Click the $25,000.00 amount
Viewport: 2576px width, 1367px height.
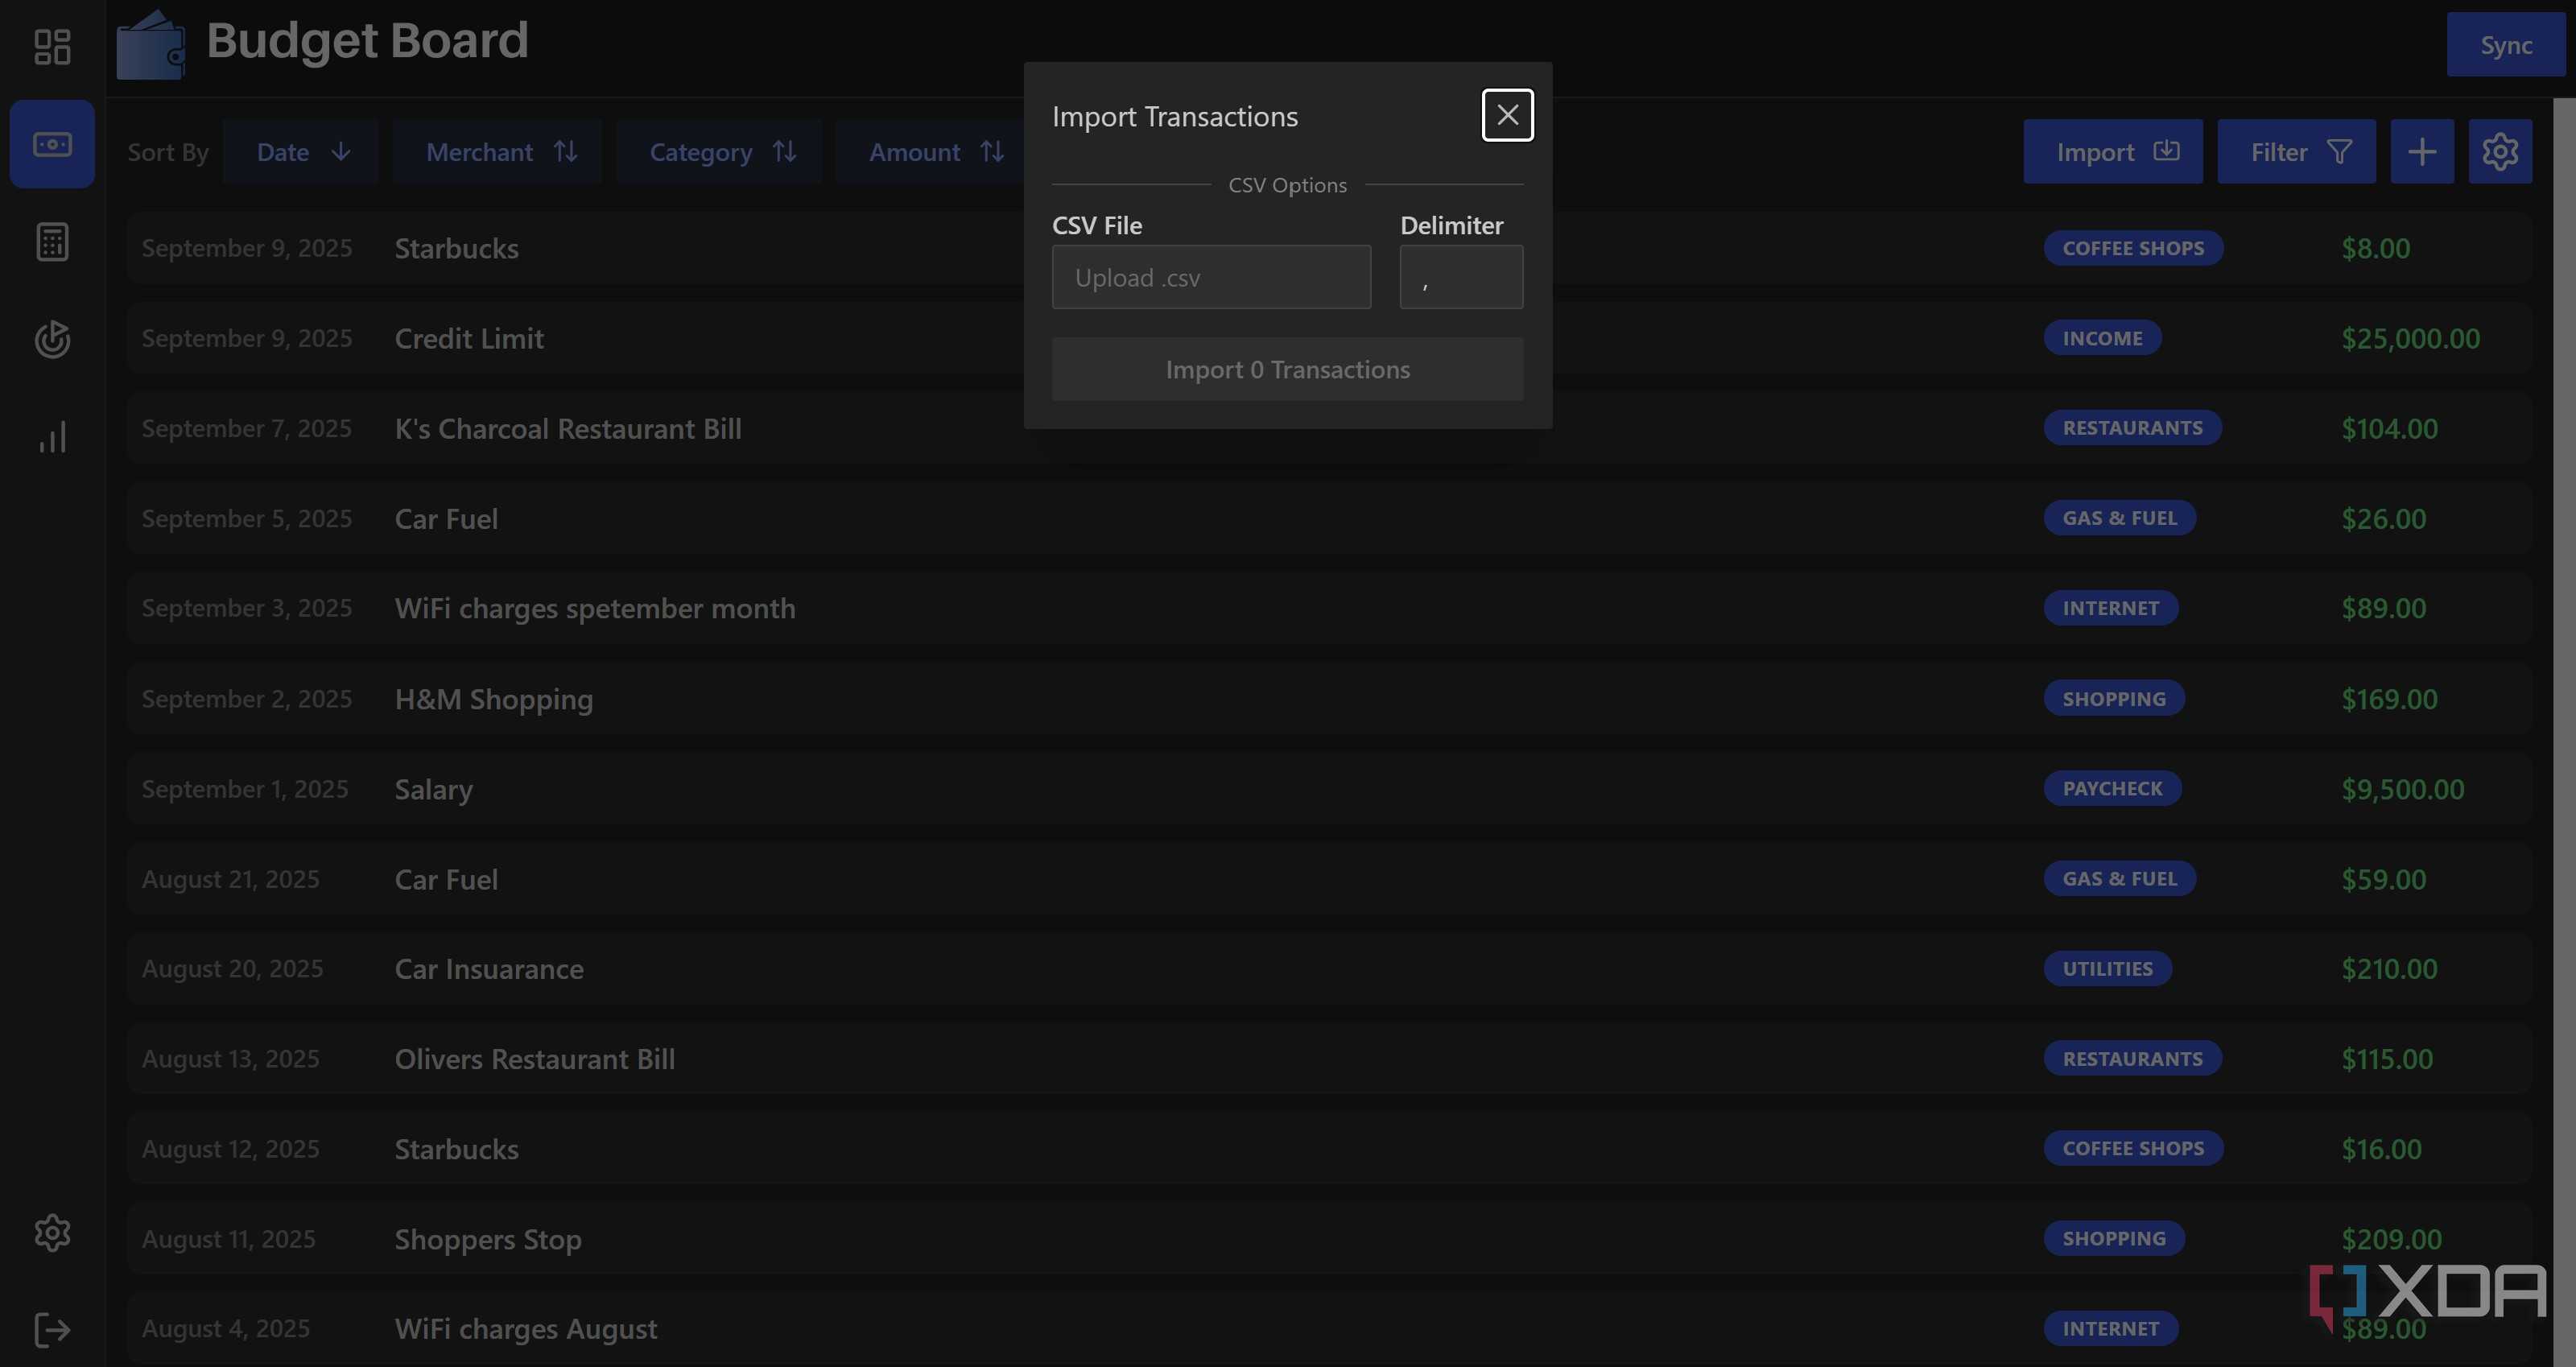pos(2410,338)
